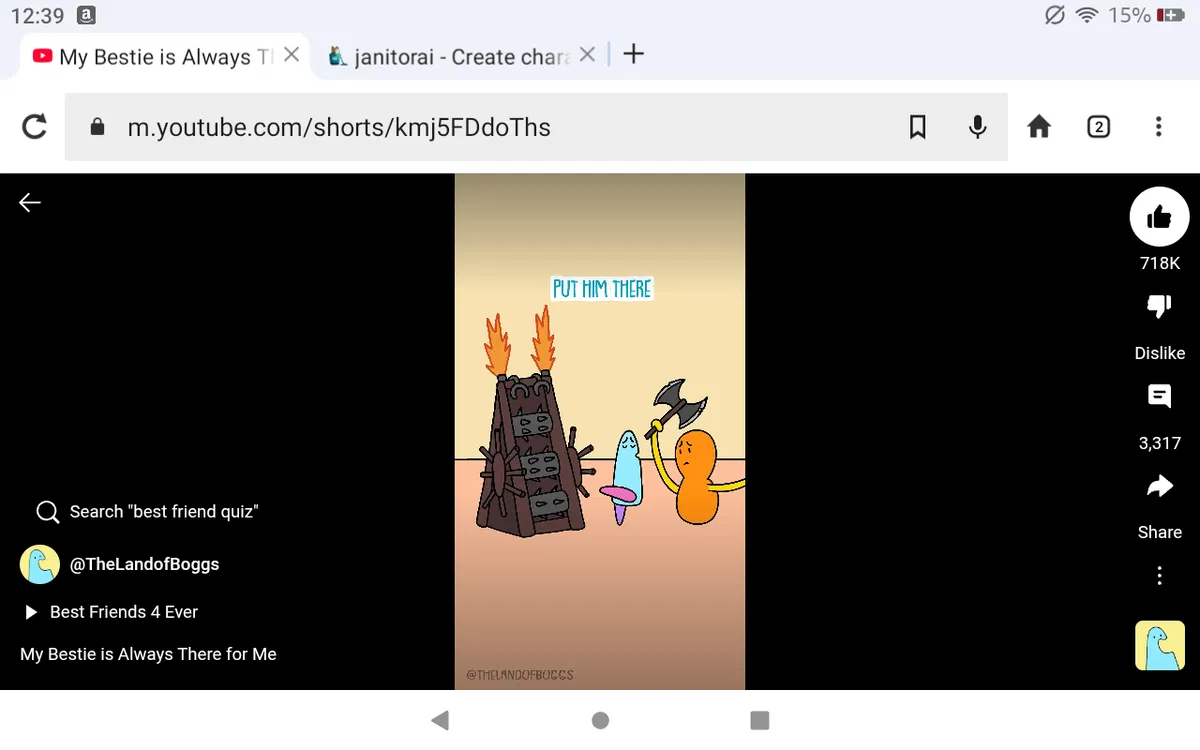Image resolution: width=1200 pixels, height=750 pixels.
Task: Open the tab switcher showing 2 tabs
Action: click(x=1098, y=127)
